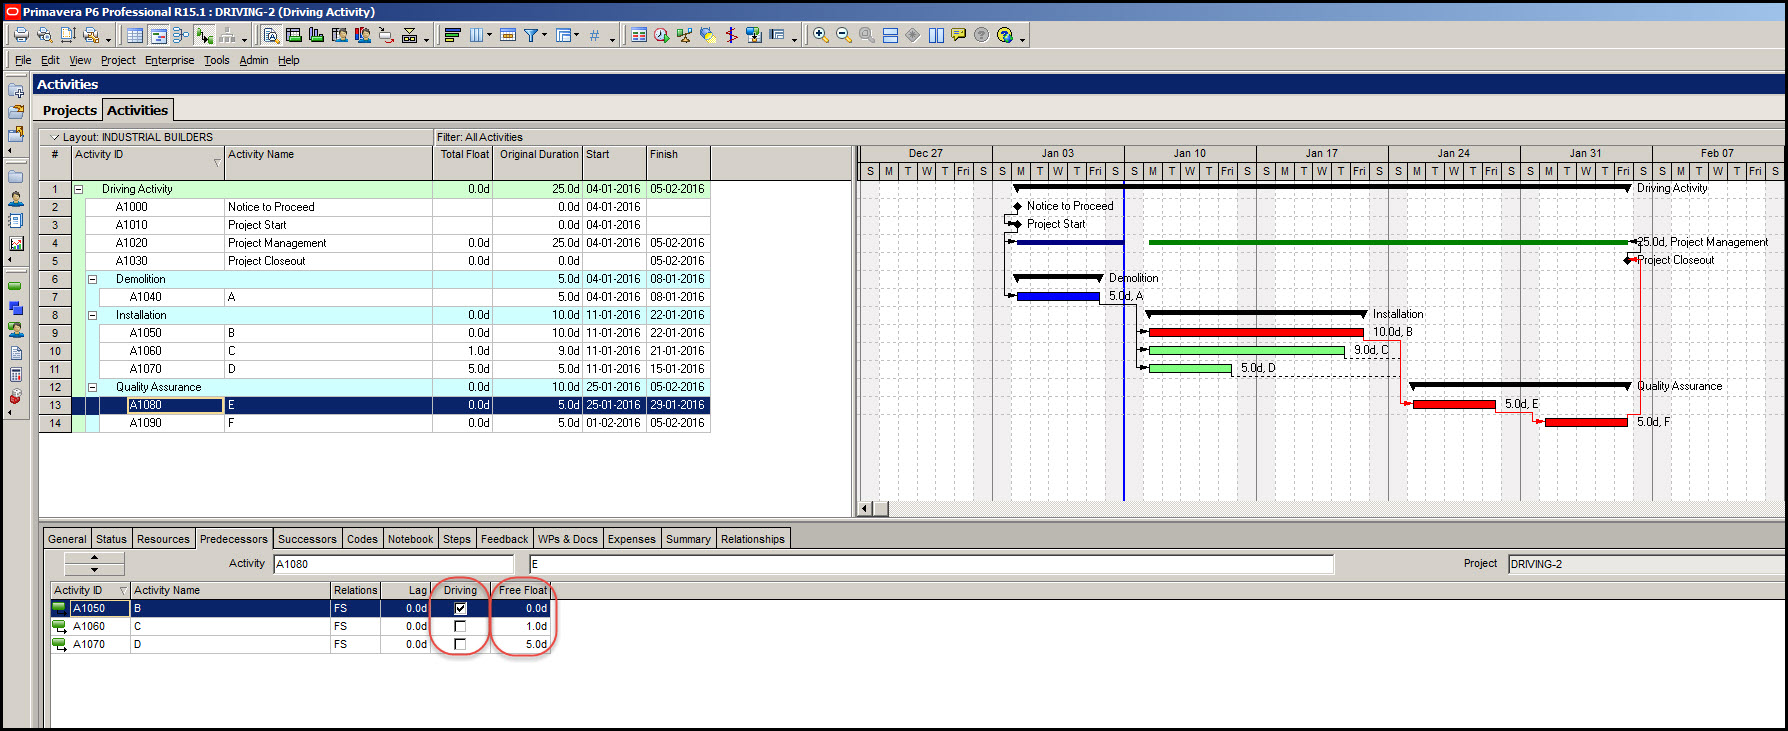Image resolution: width=1788 pixels, height=731 pixels.
Task: Click the Zoom In magnifier
Action: (820, 35)
